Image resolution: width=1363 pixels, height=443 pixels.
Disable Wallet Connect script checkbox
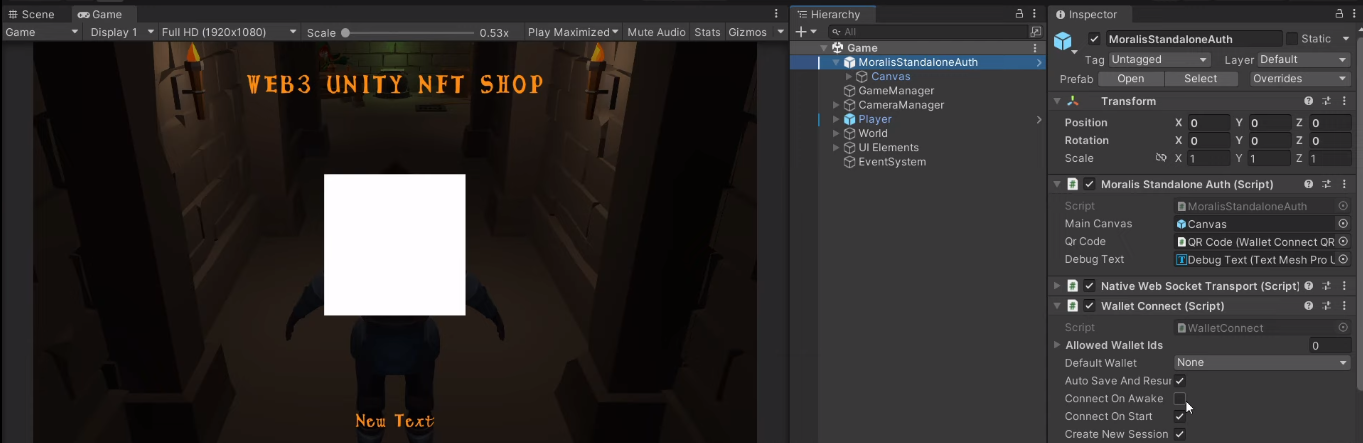[1089, 306]
